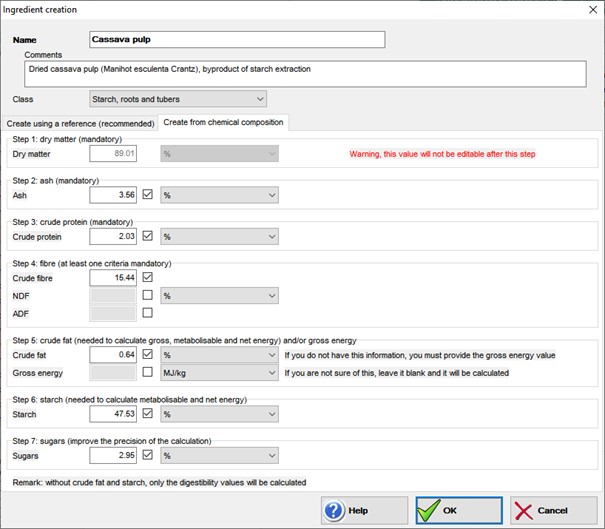This screenshot has width=605, height=529.
Task: Click the 'Step 7: sugars' group label
Action: (x=112, y=441)
